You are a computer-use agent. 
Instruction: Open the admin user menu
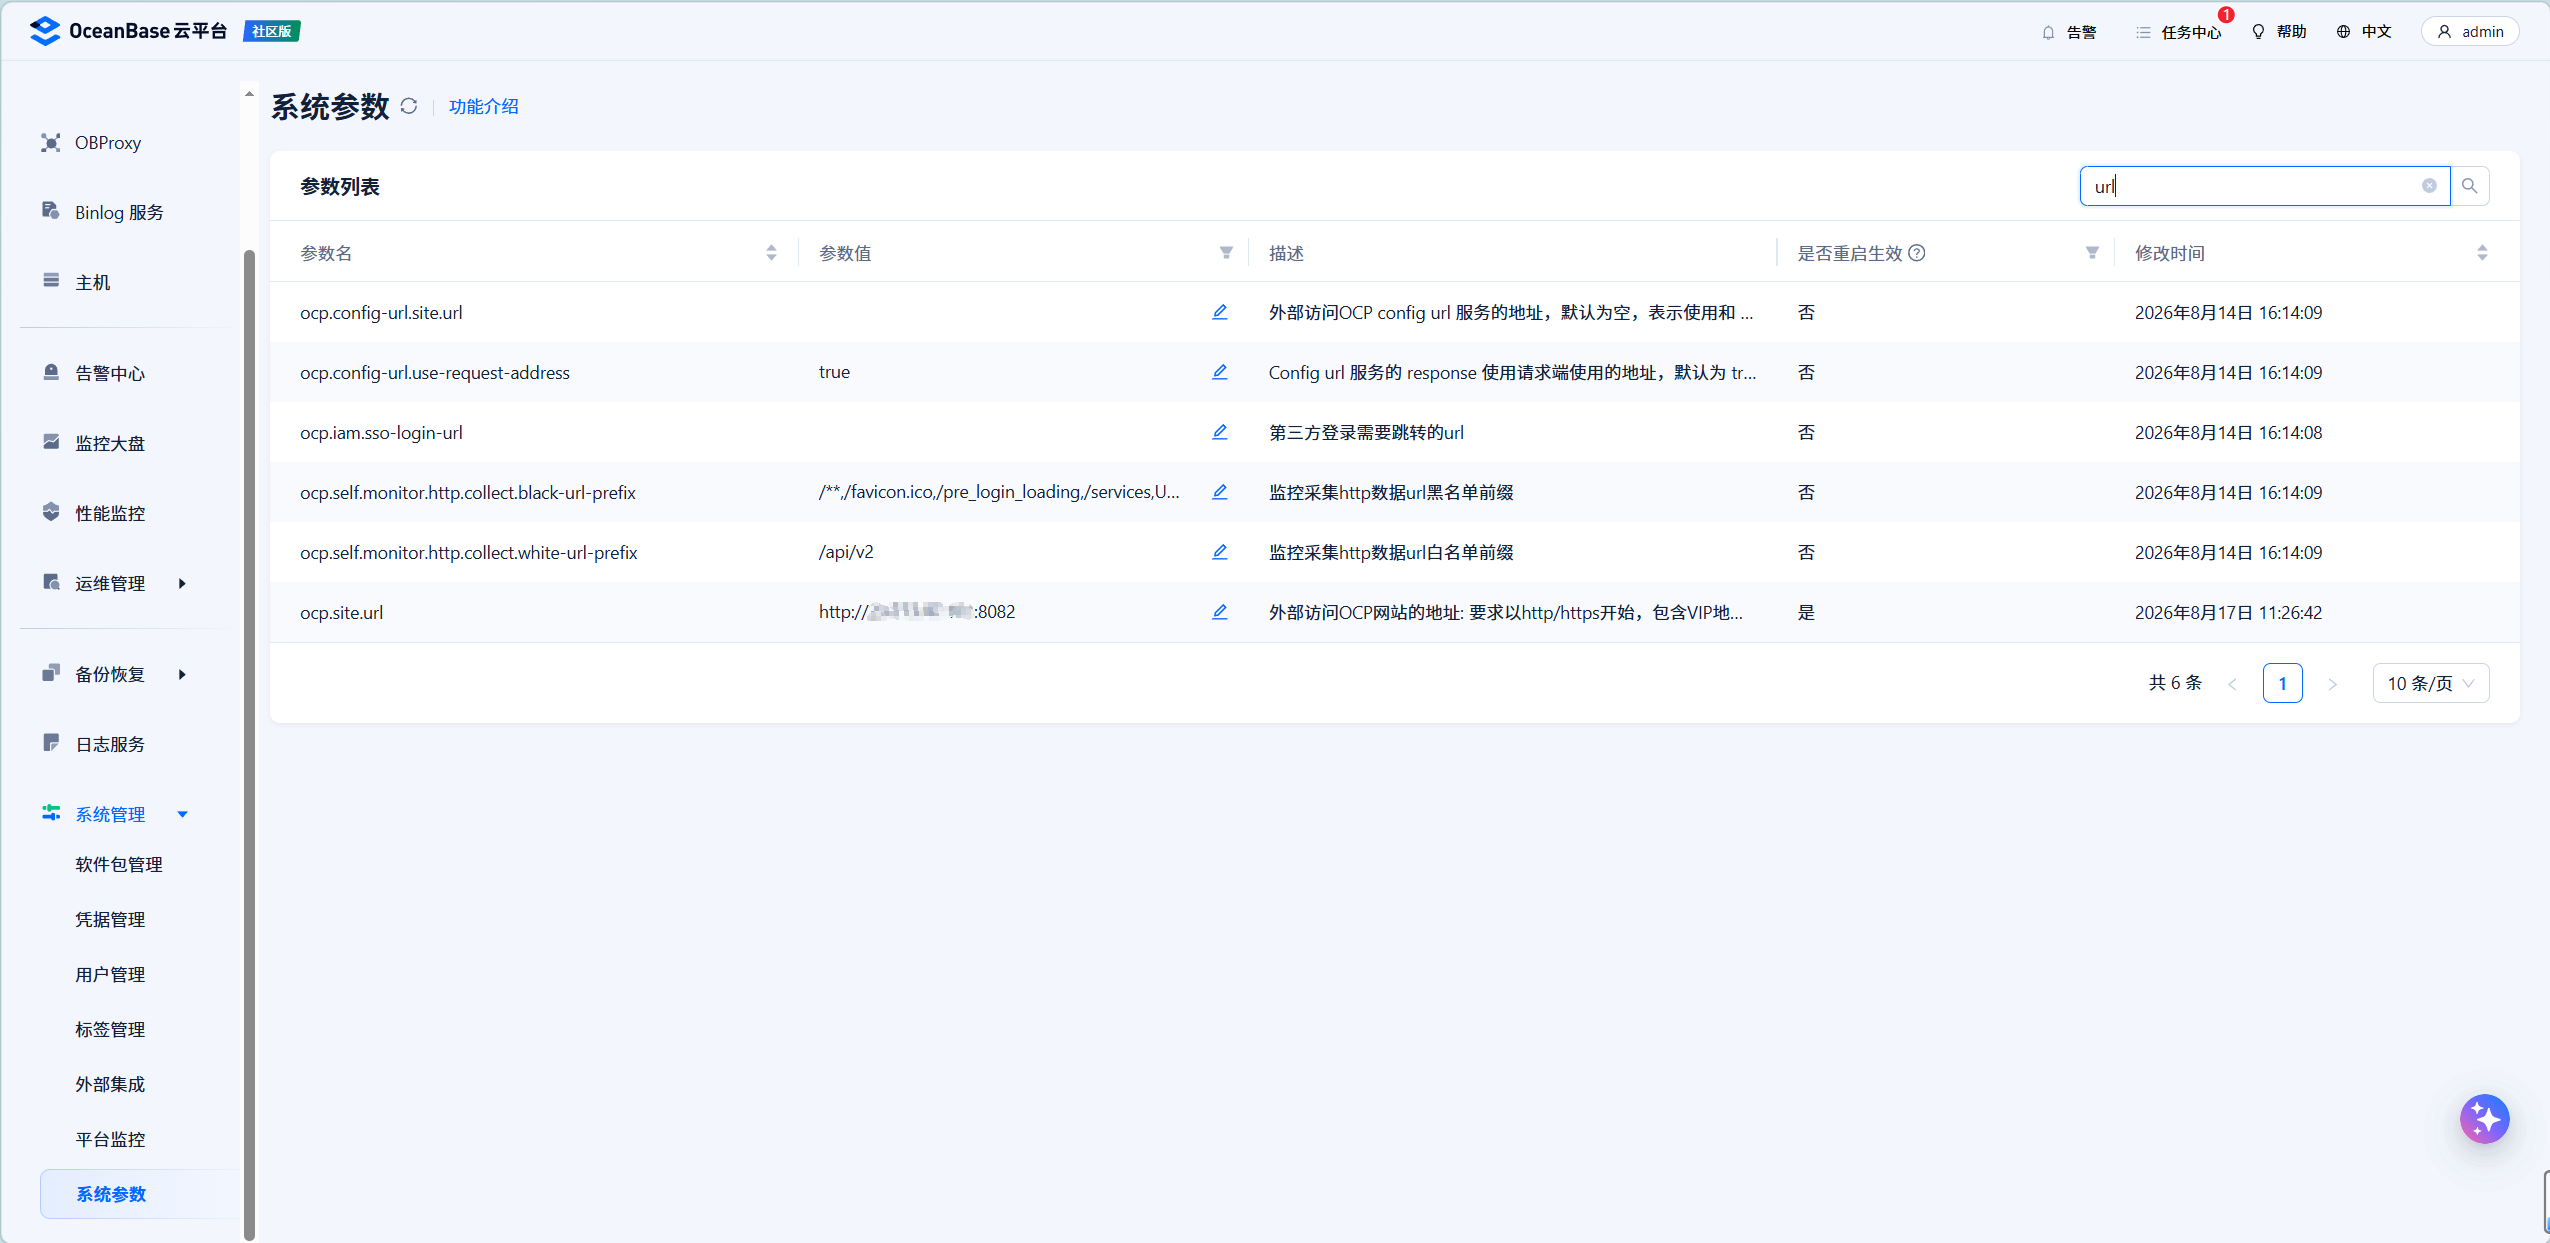pos(2470,32)
